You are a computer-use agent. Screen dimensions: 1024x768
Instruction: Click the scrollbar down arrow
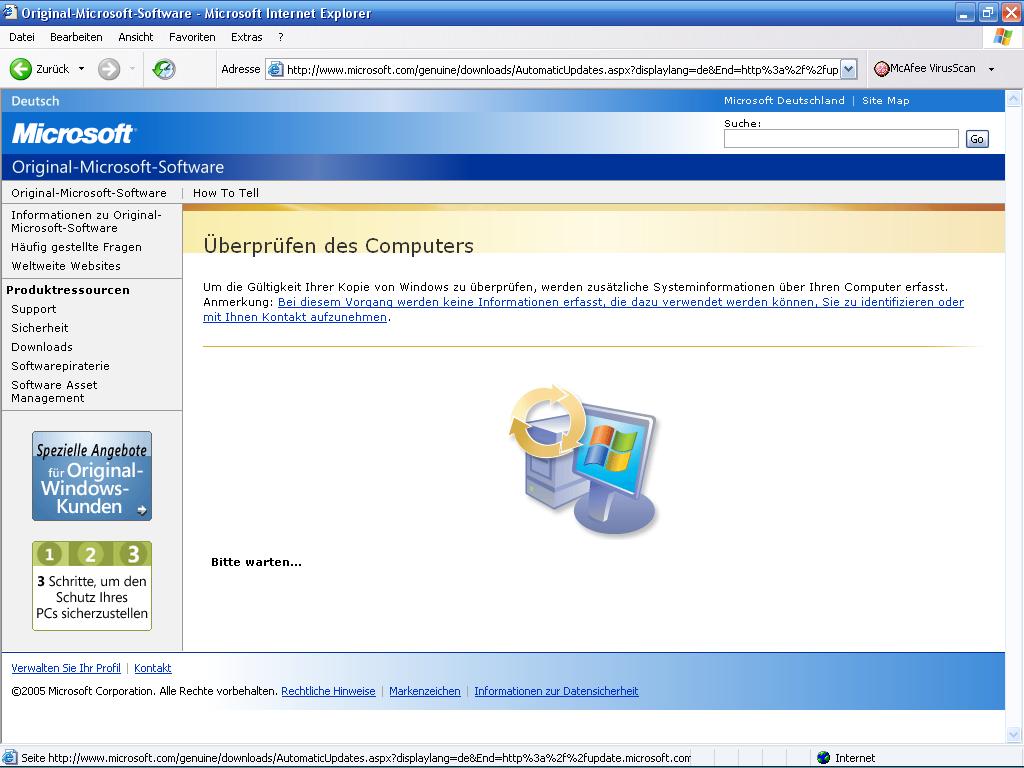(x=1014, y=734)
